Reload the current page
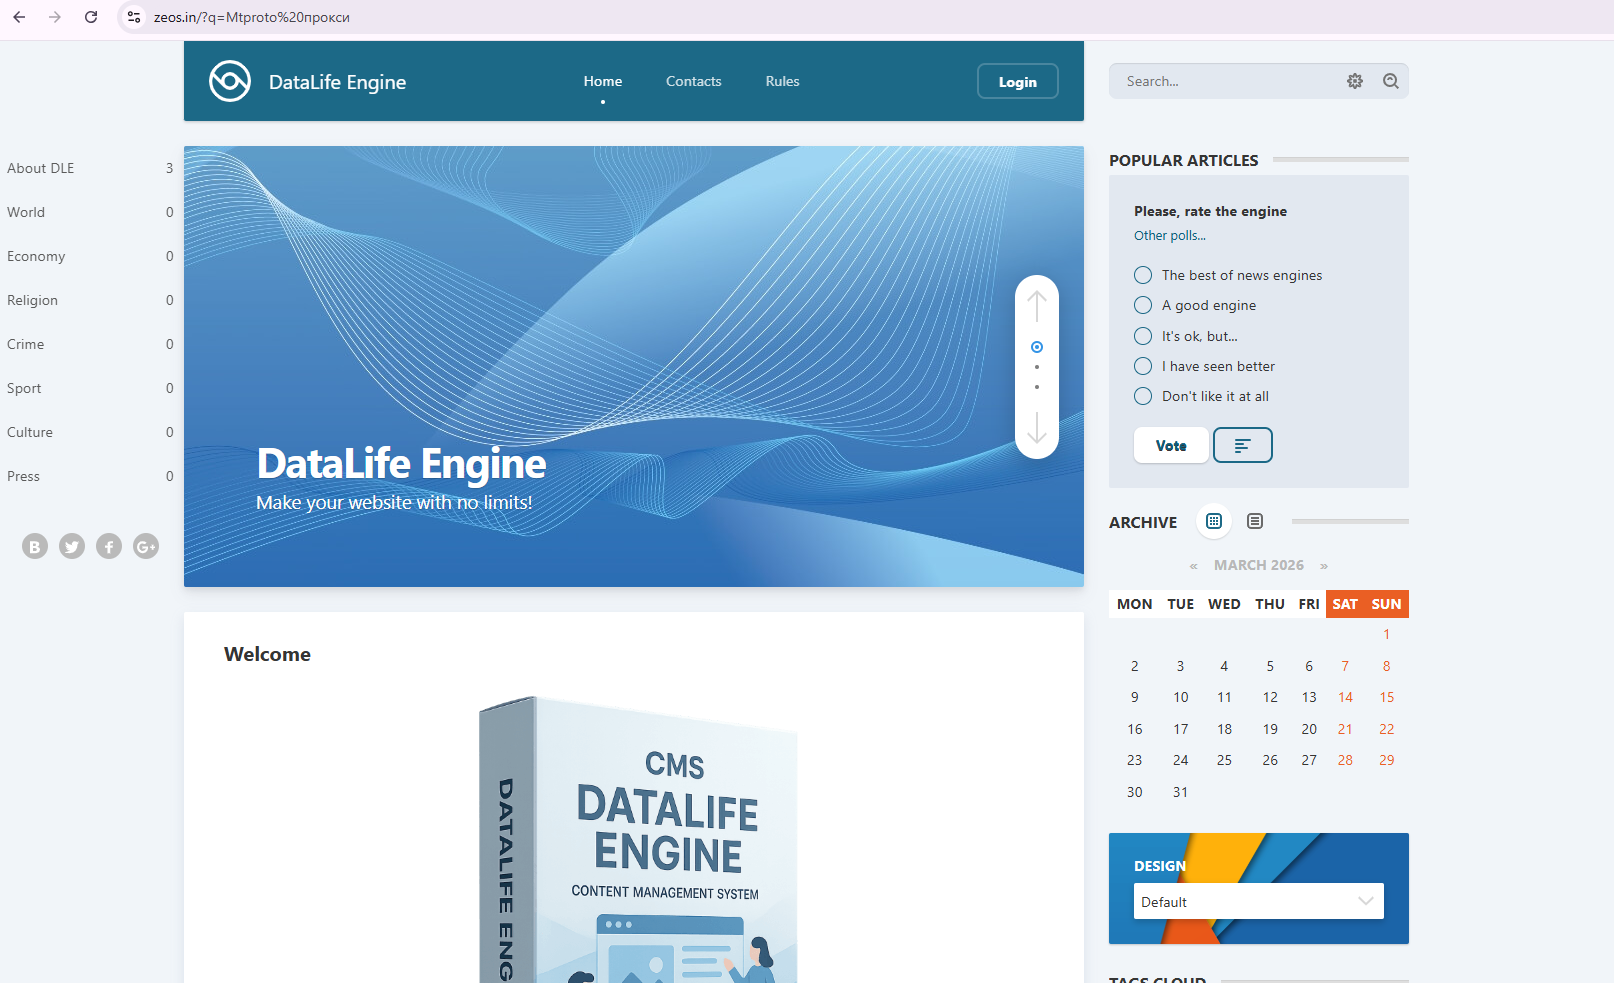This screenshot has width=1614, height=983. (91, 17)
